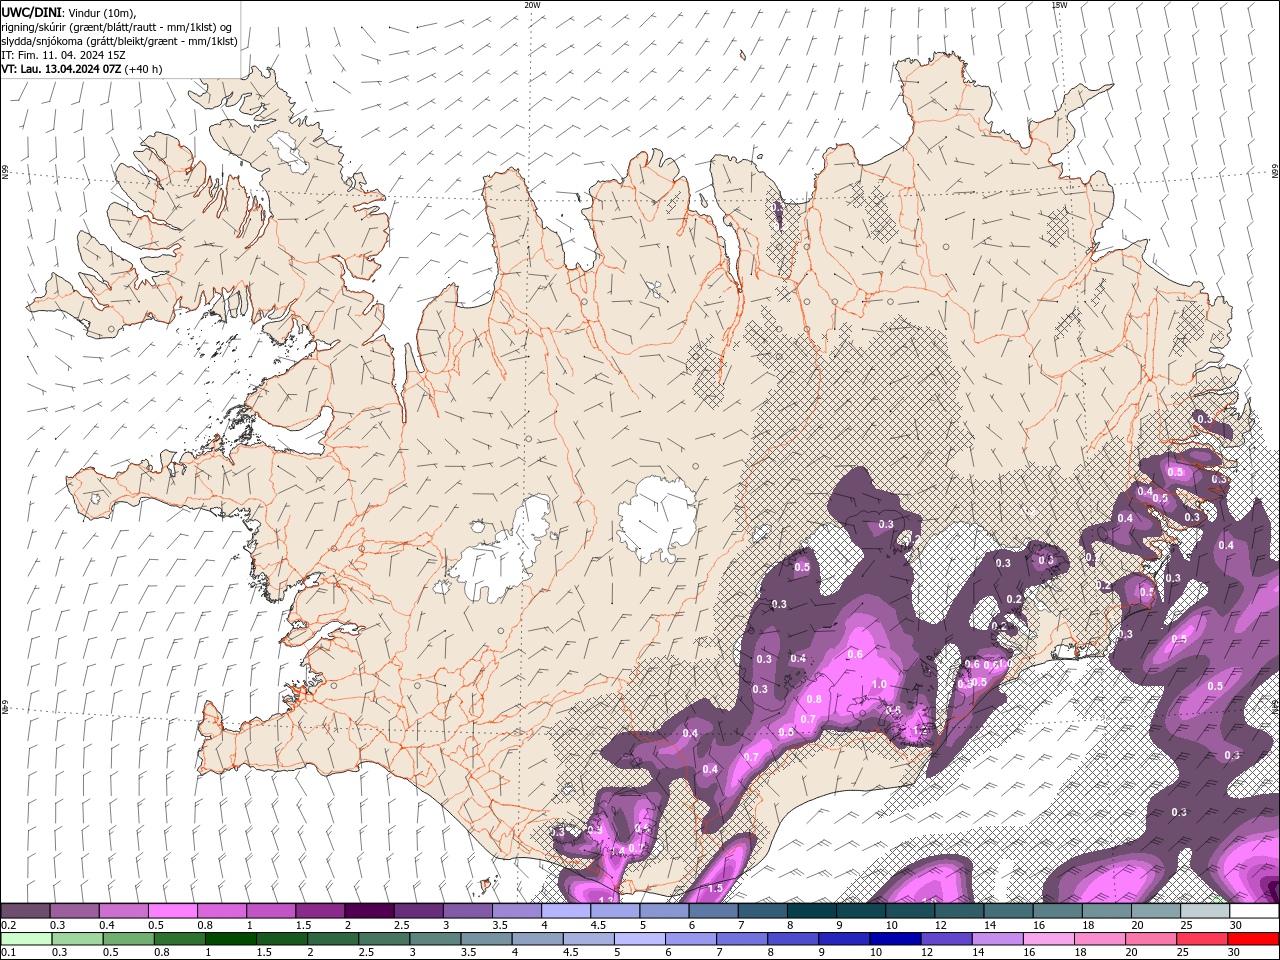Select the lower legend swatch starting at 7
Screen dimensions: 1280x960
(741, 939)
